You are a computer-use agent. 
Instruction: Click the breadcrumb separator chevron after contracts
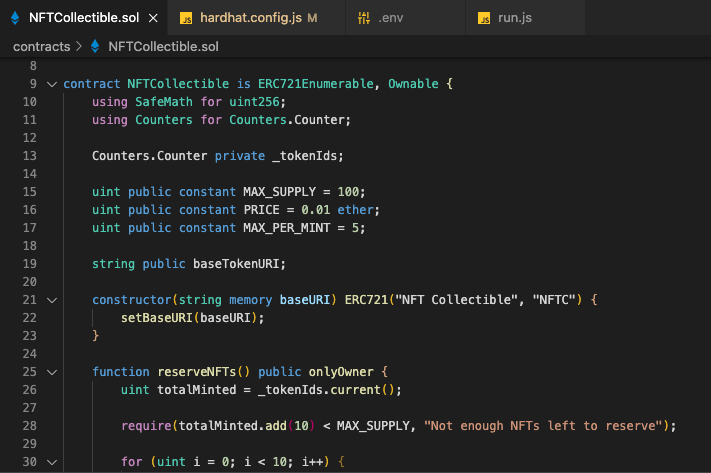click(79, 46)
